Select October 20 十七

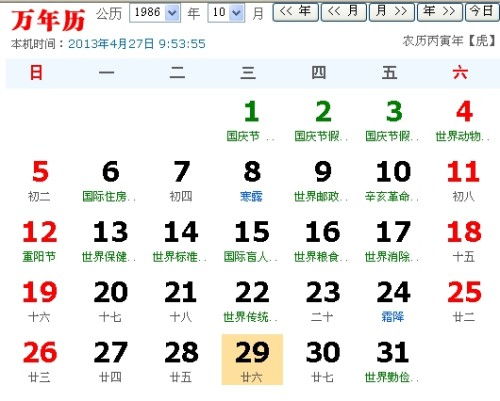(x=110, y=302)
